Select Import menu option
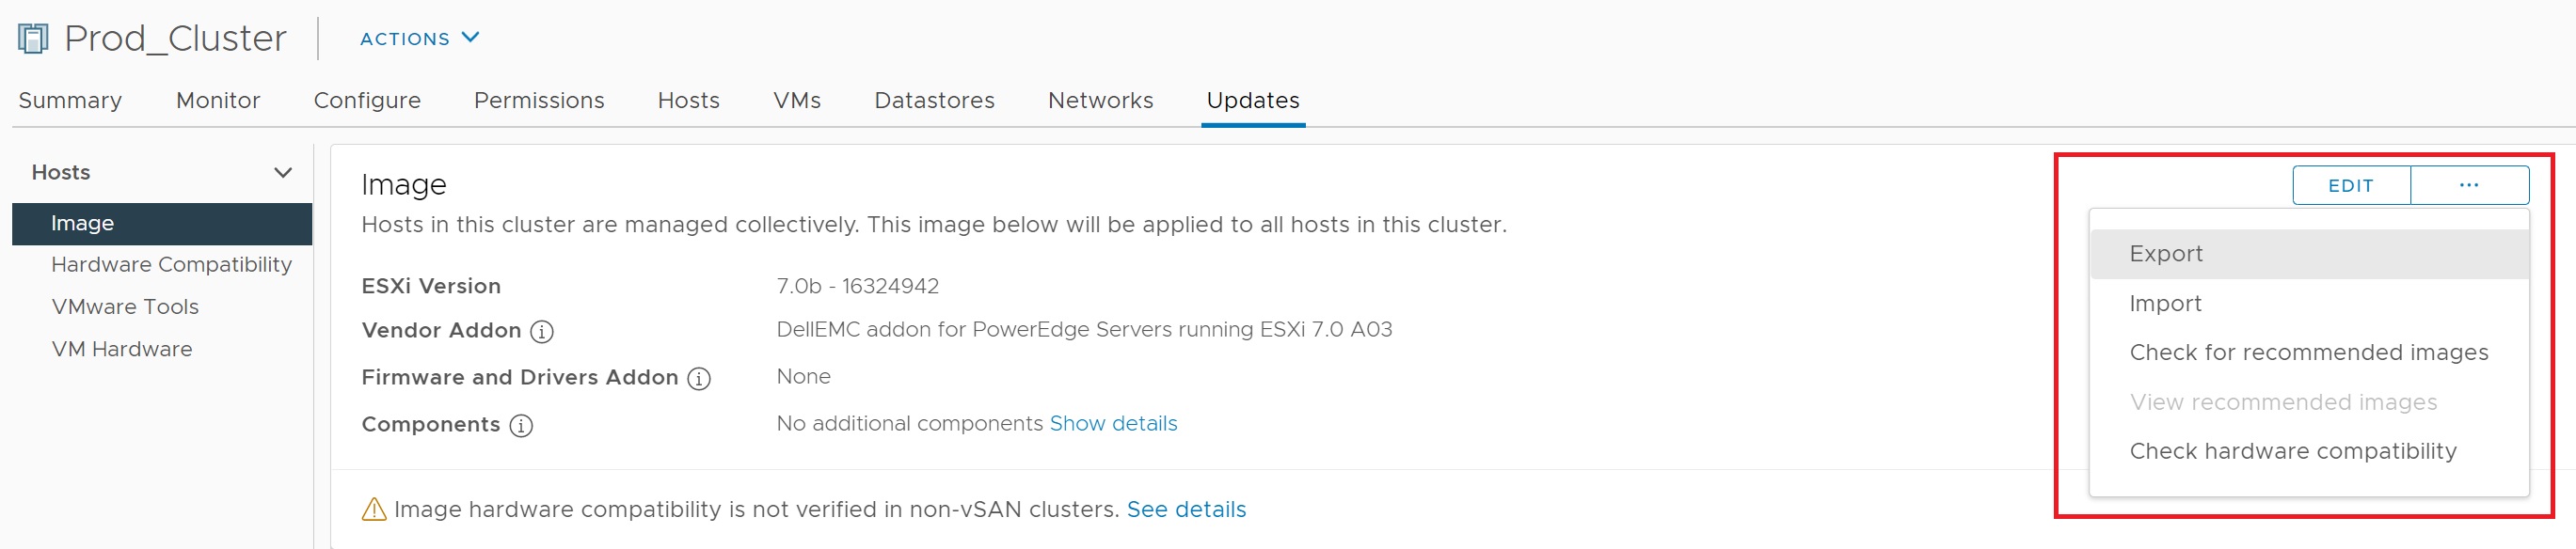The width and height of the screenshot is (2576, 549). click(2165, 303)
